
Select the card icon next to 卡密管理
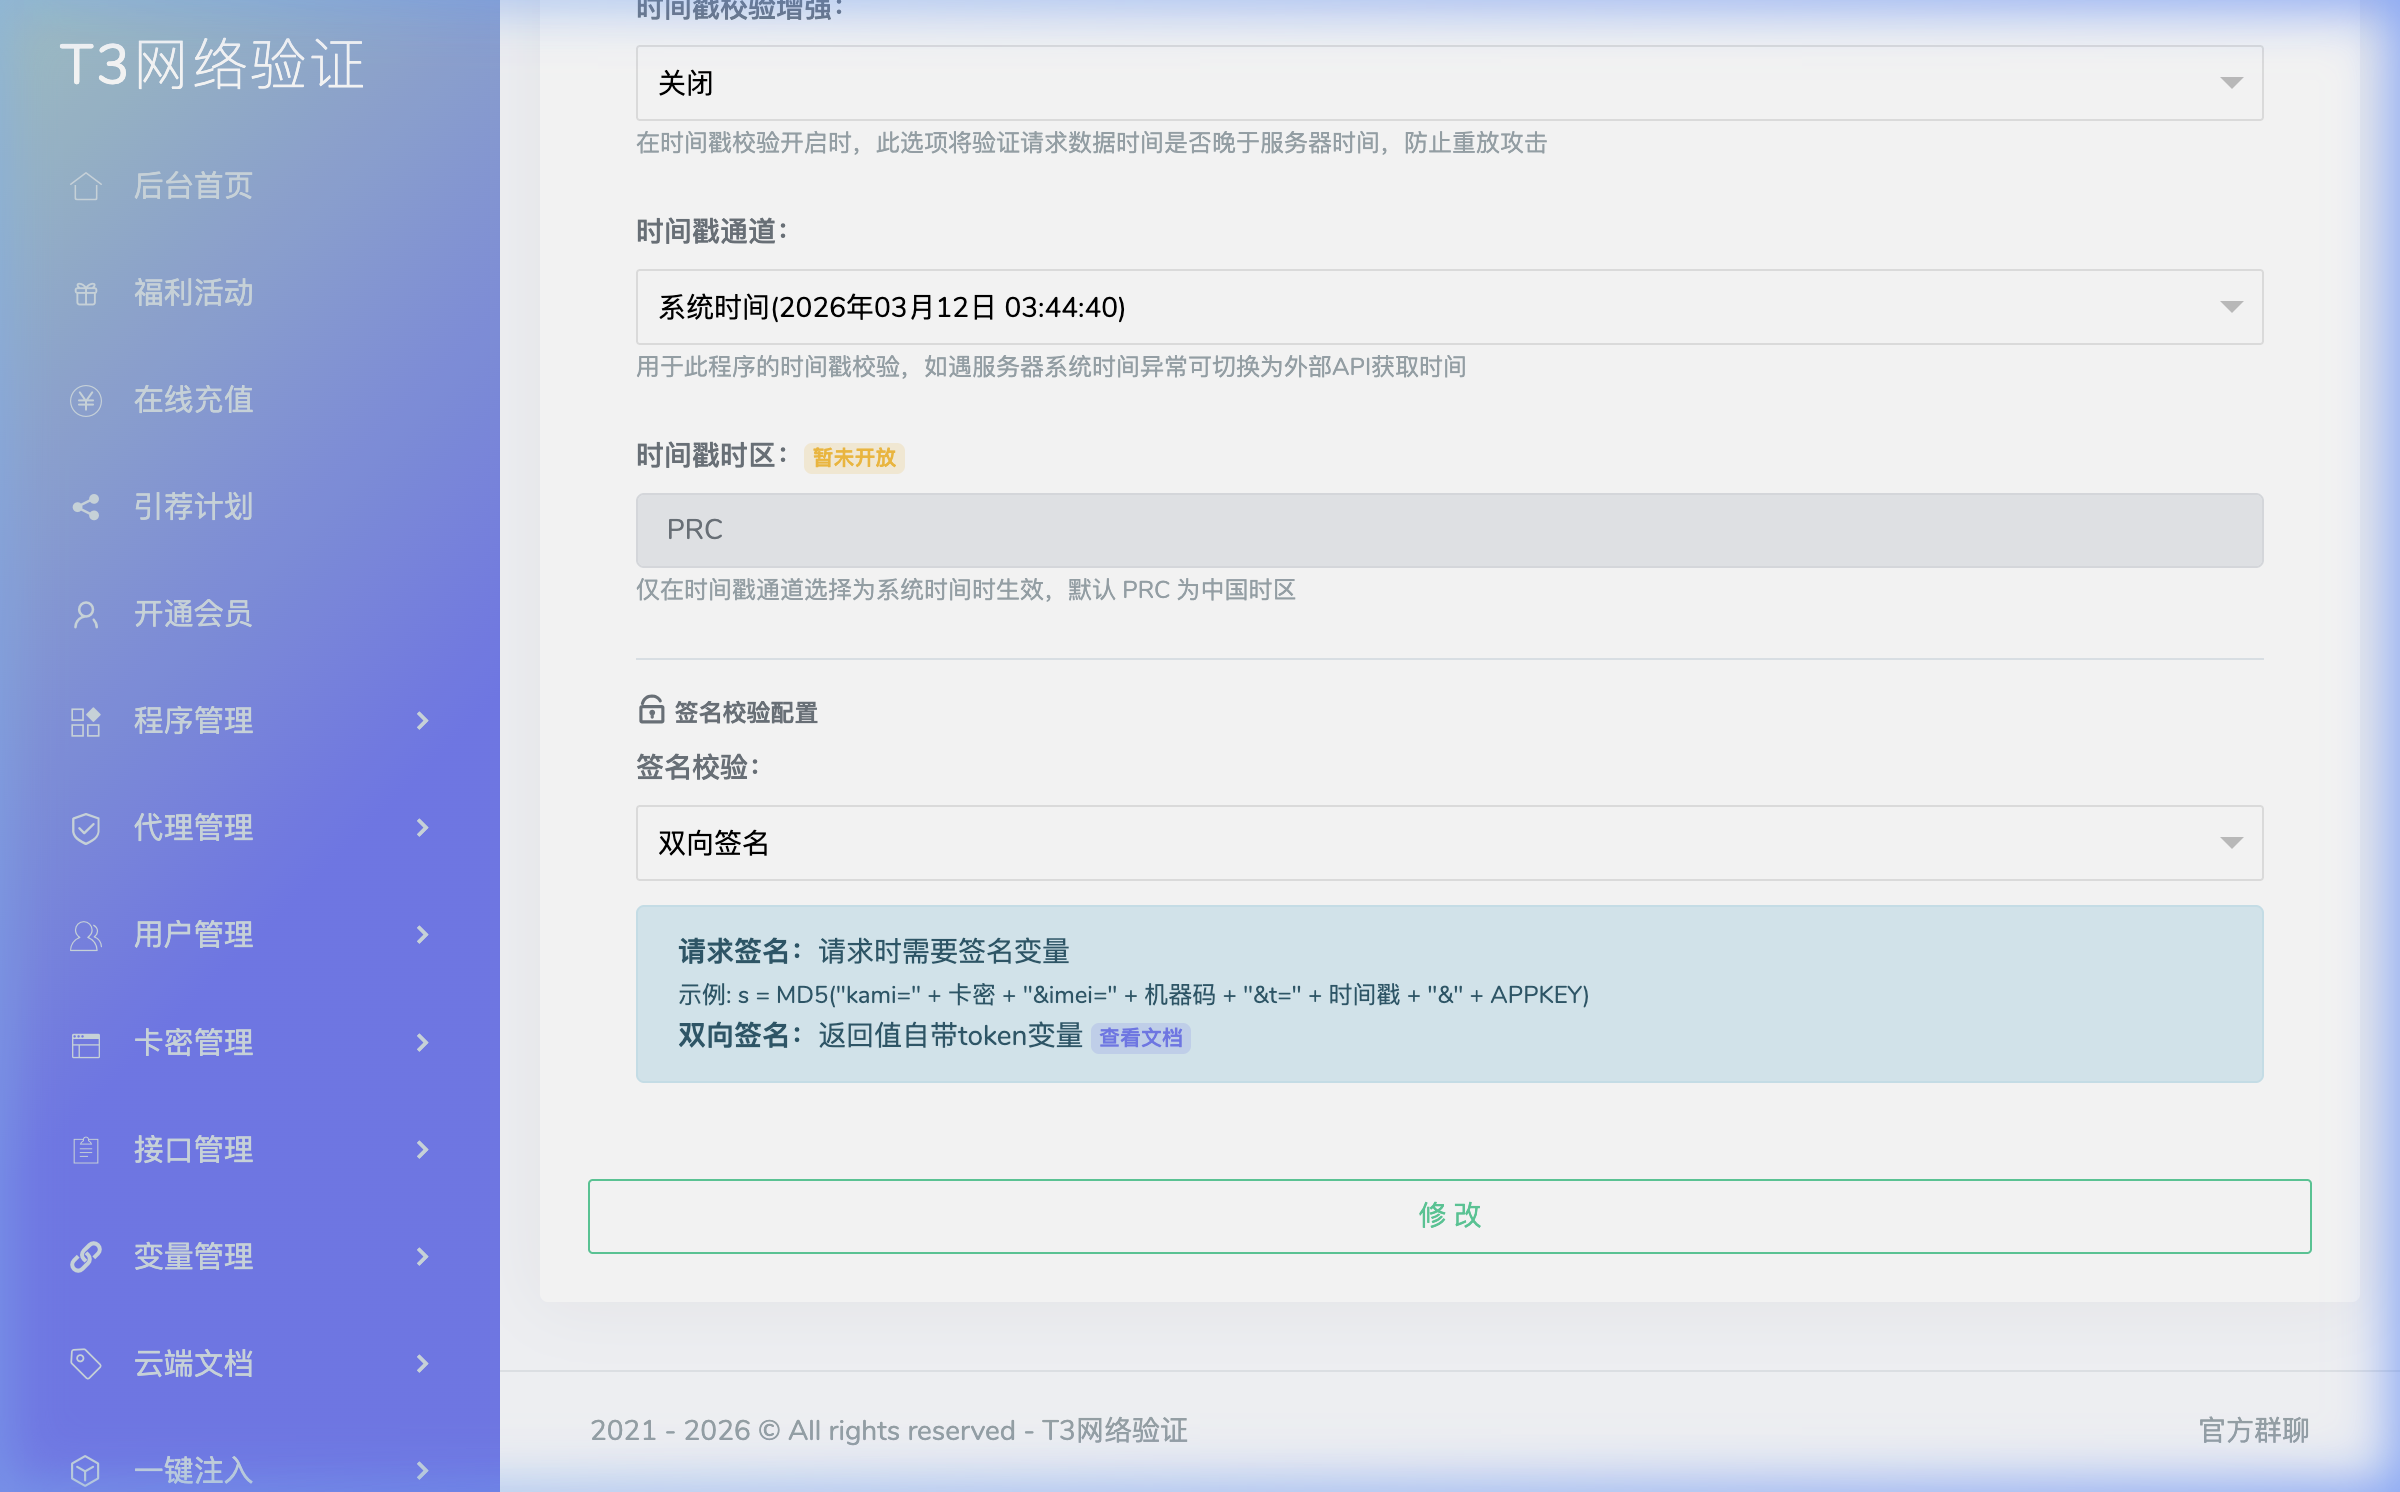click(x=85, y=1043)
